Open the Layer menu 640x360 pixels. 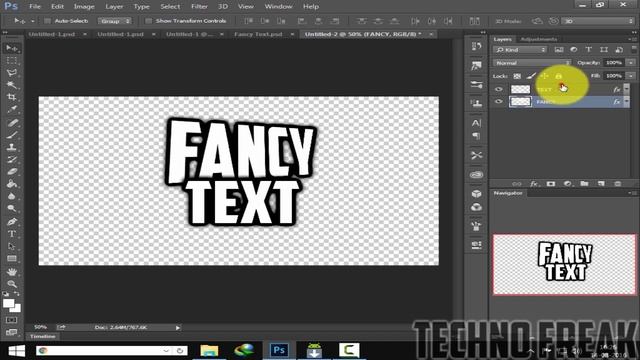point(114,7)
